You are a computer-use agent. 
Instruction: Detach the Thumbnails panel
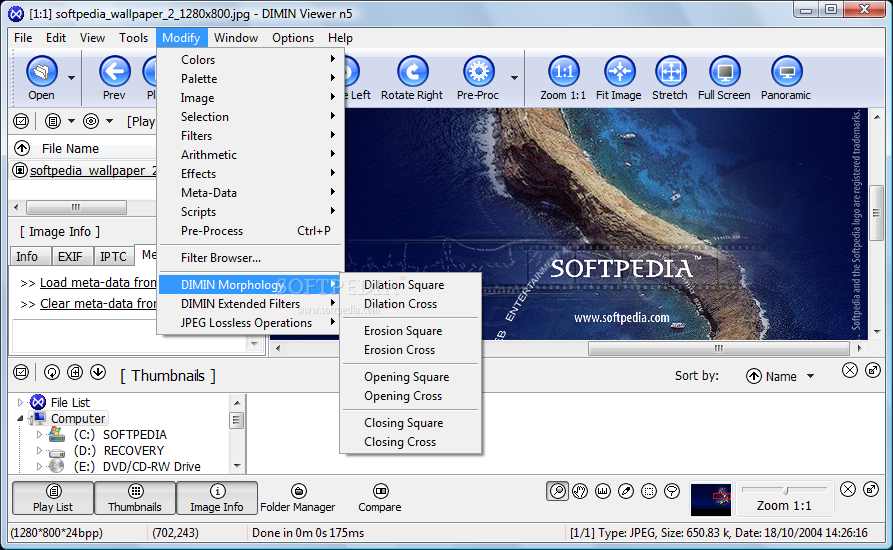[x=872, y=371]
